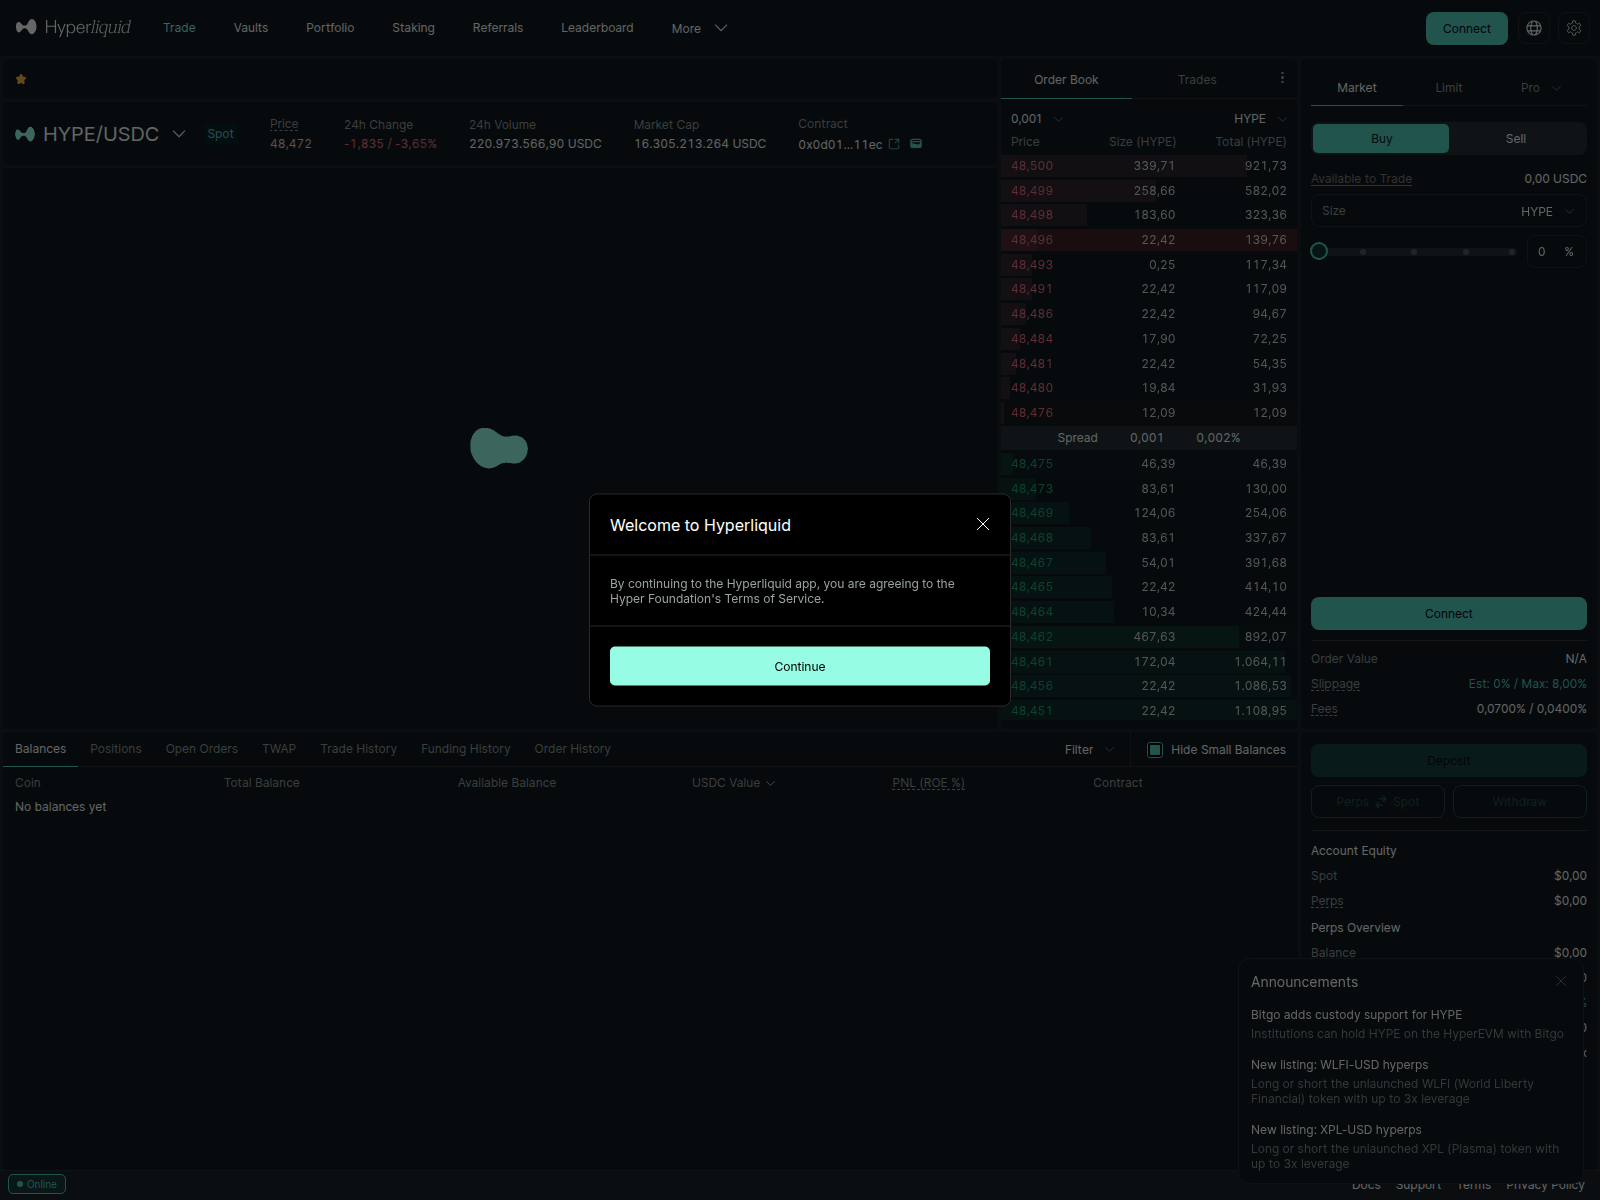Open the Vaults nav item
Viewport: 1600px width, 1200px height.
pyautogui.click(x=251, y=28)
